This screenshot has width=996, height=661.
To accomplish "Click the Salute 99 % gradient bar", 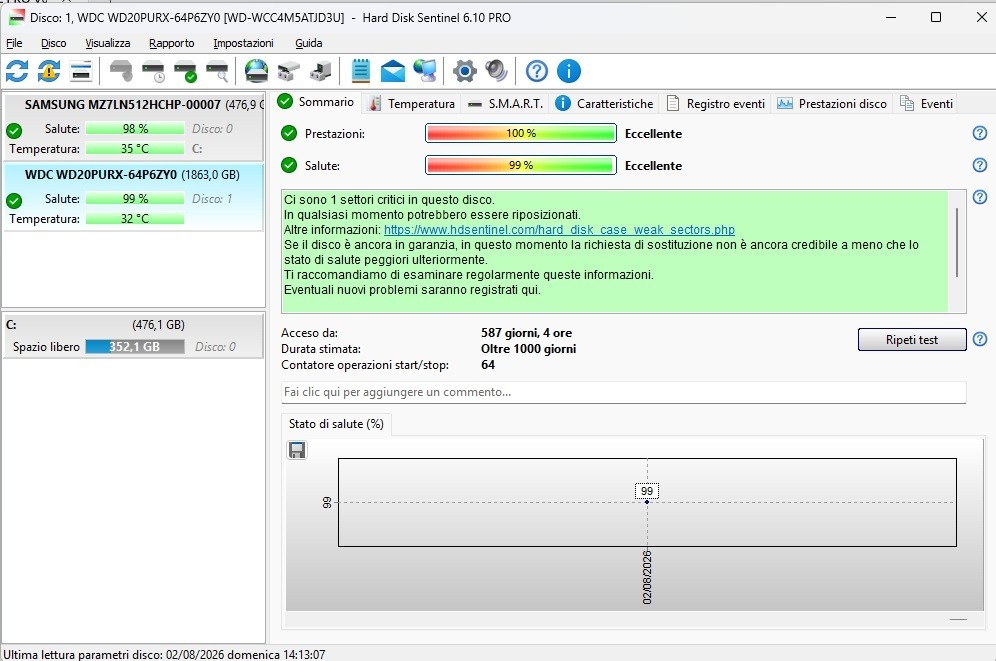I will tap(521, 165).
